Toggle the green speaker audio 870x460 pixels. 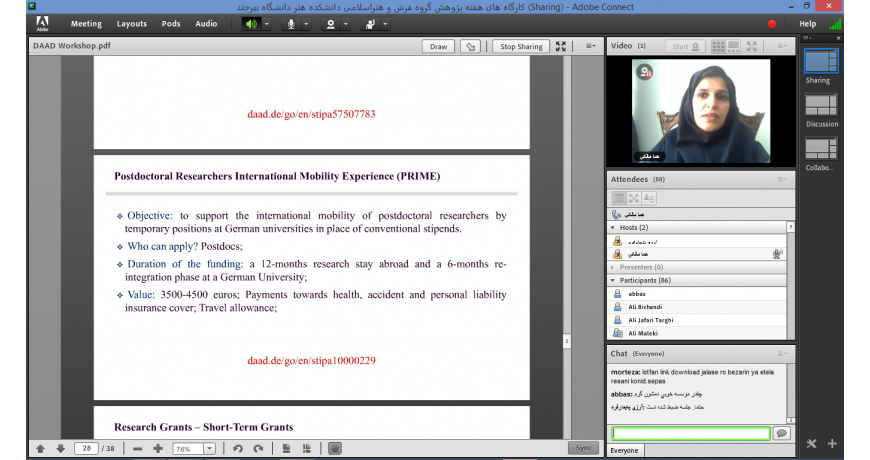click(x=251, y=24)
